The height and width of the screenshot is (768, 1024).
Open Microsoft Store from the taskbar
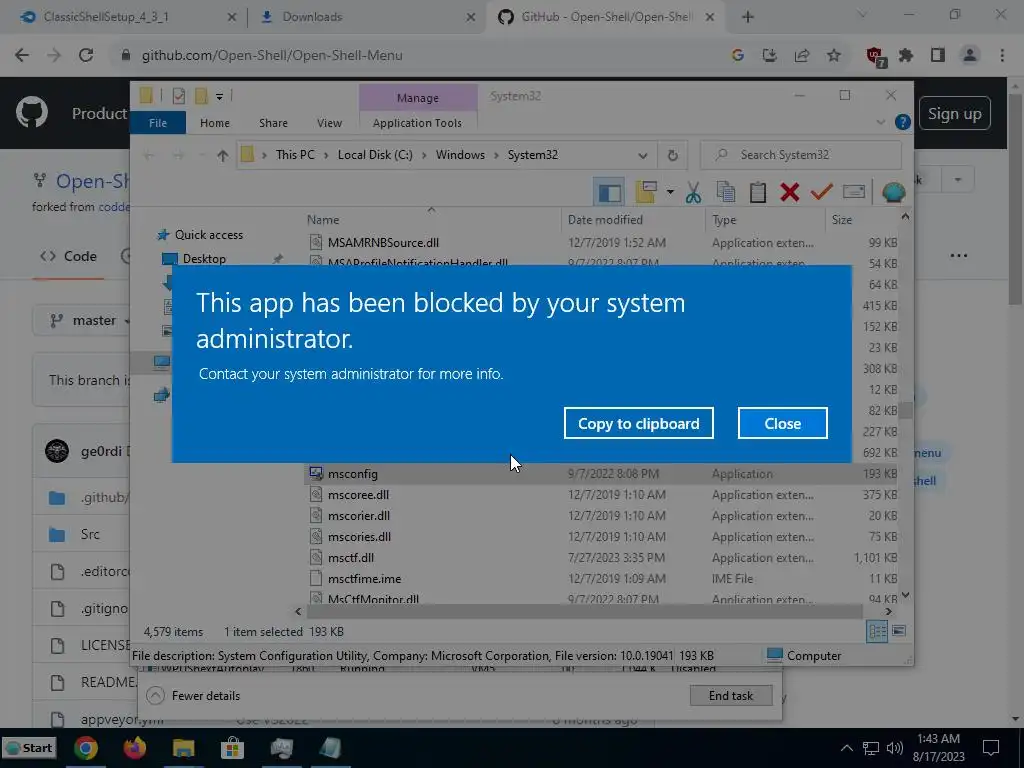tap(232, 748)
